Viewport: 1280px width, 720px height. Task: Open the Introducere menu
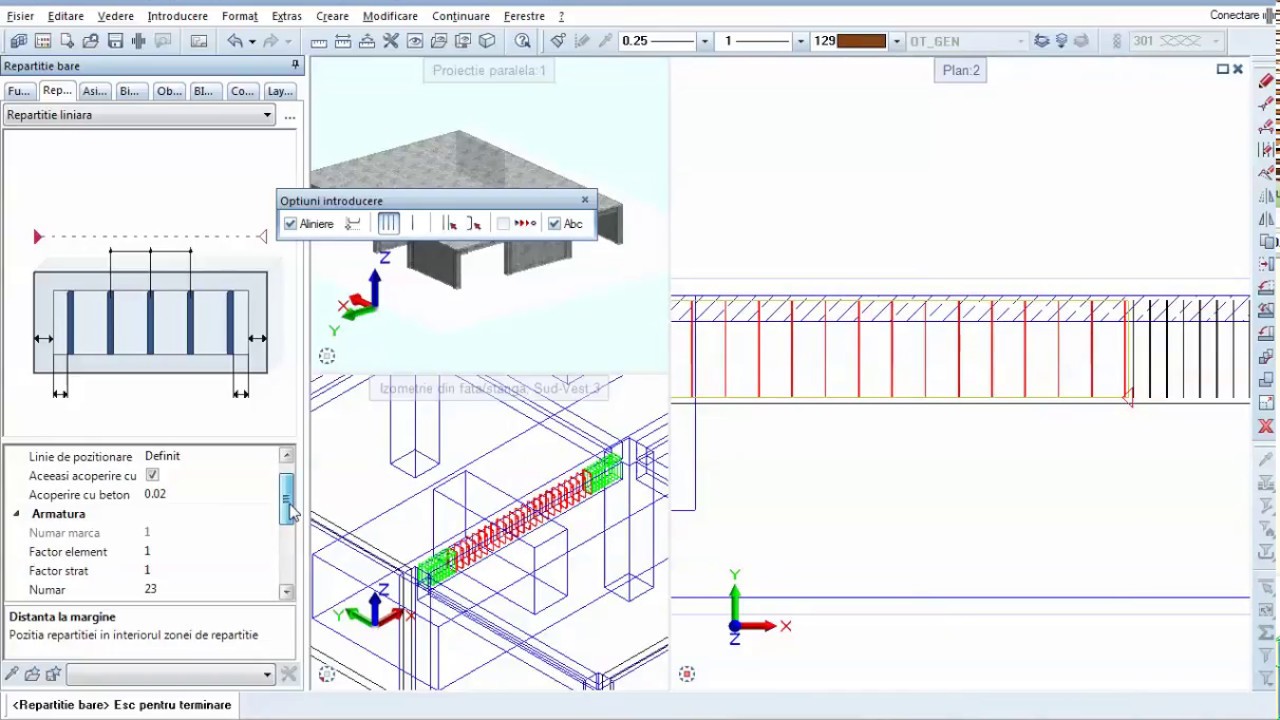(177, 16)
